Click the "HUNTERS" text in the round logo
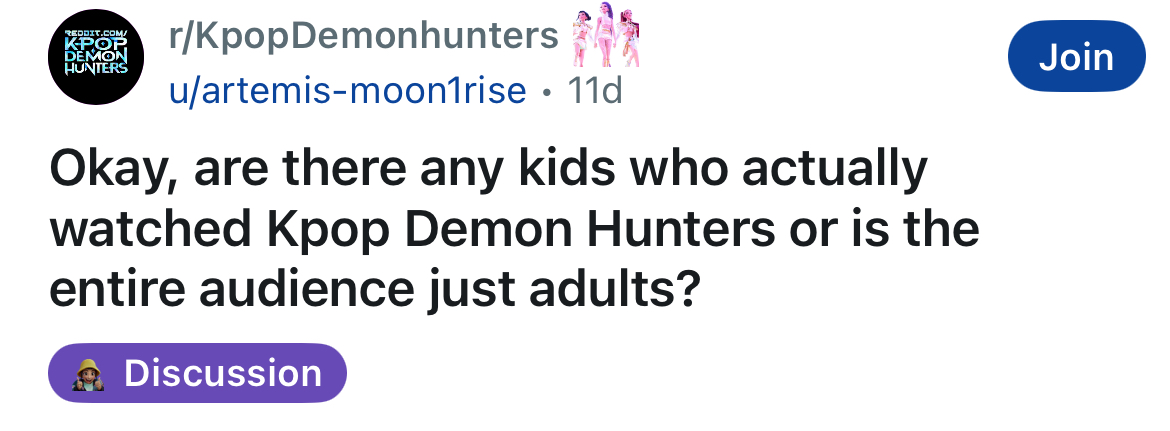The image size is (1170, 431). click(x=96, y=70)
